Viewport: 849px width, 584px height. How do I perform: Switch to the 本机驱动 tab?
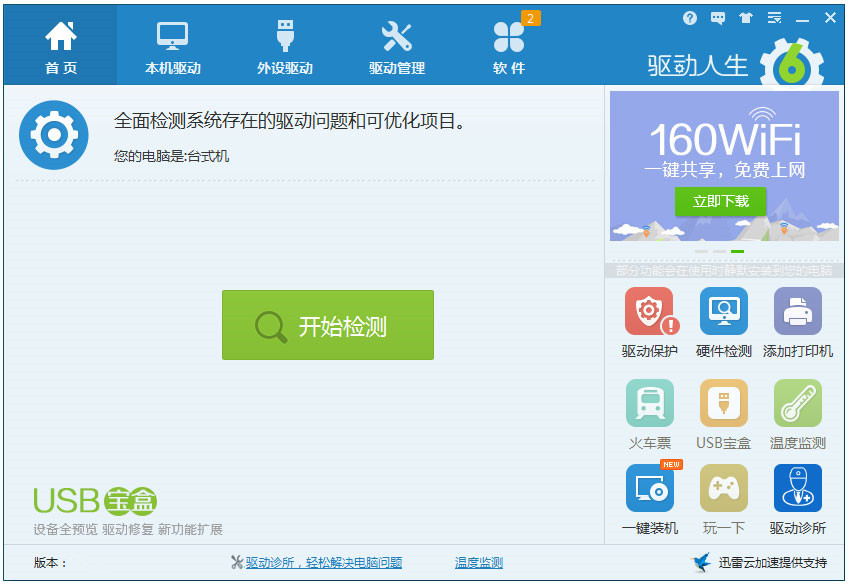point(171,44)
